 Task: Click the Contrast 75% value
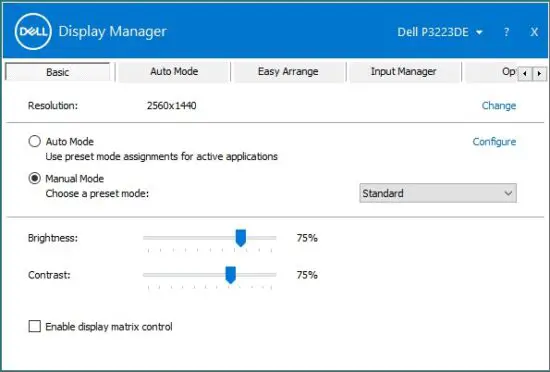tap(307, 275)
